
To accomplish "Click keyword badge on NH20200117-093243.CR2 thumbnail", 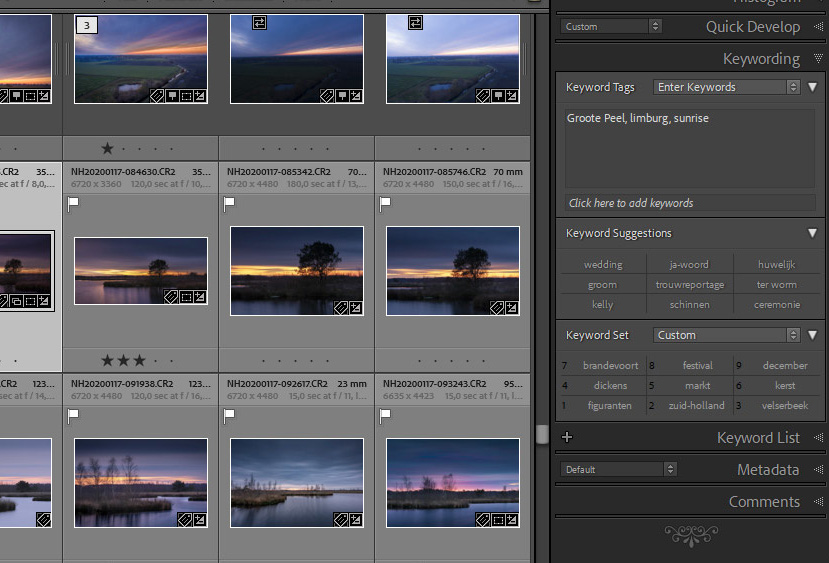I will click(x=483, y=520).
